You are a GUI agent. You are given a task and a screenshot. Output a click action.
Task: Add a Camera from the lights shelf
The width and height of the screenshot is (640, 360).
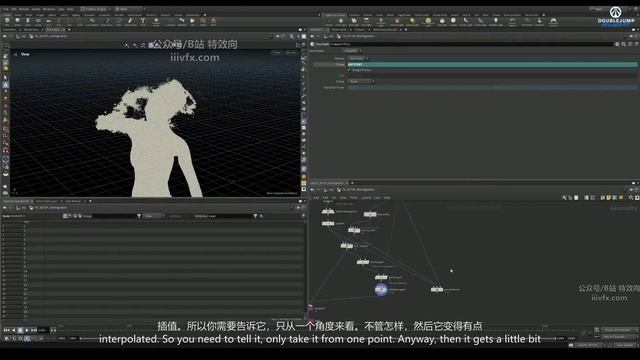tap(329, 21)
